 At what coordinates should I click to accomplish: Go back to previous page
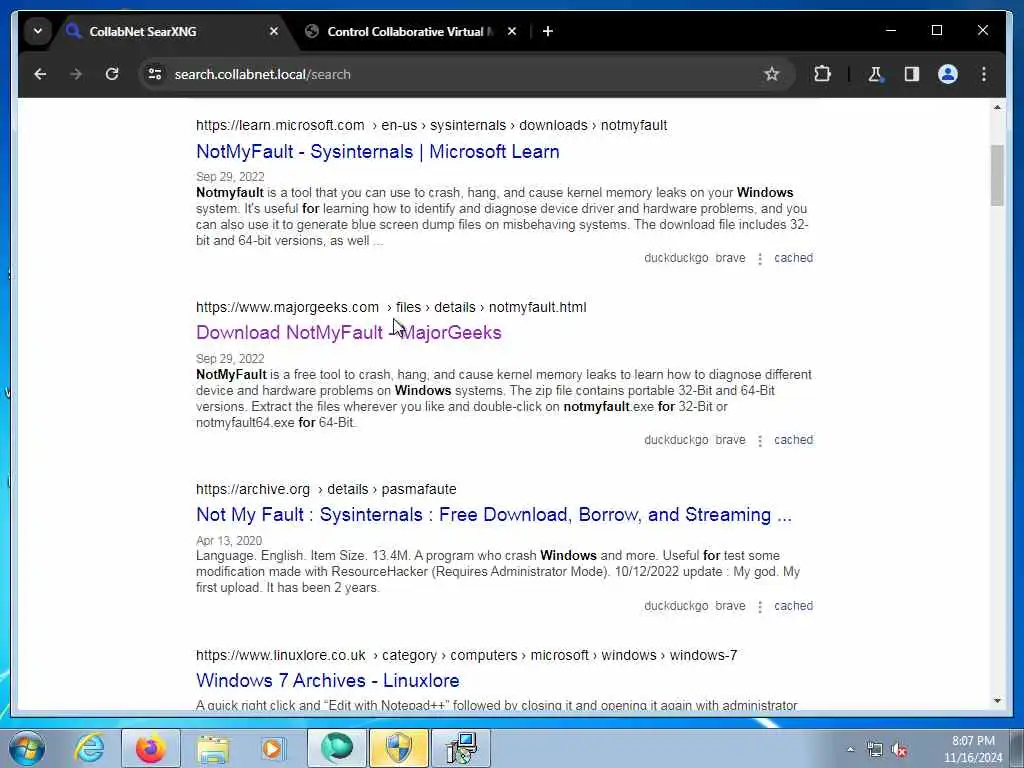[x=40, y=74]
